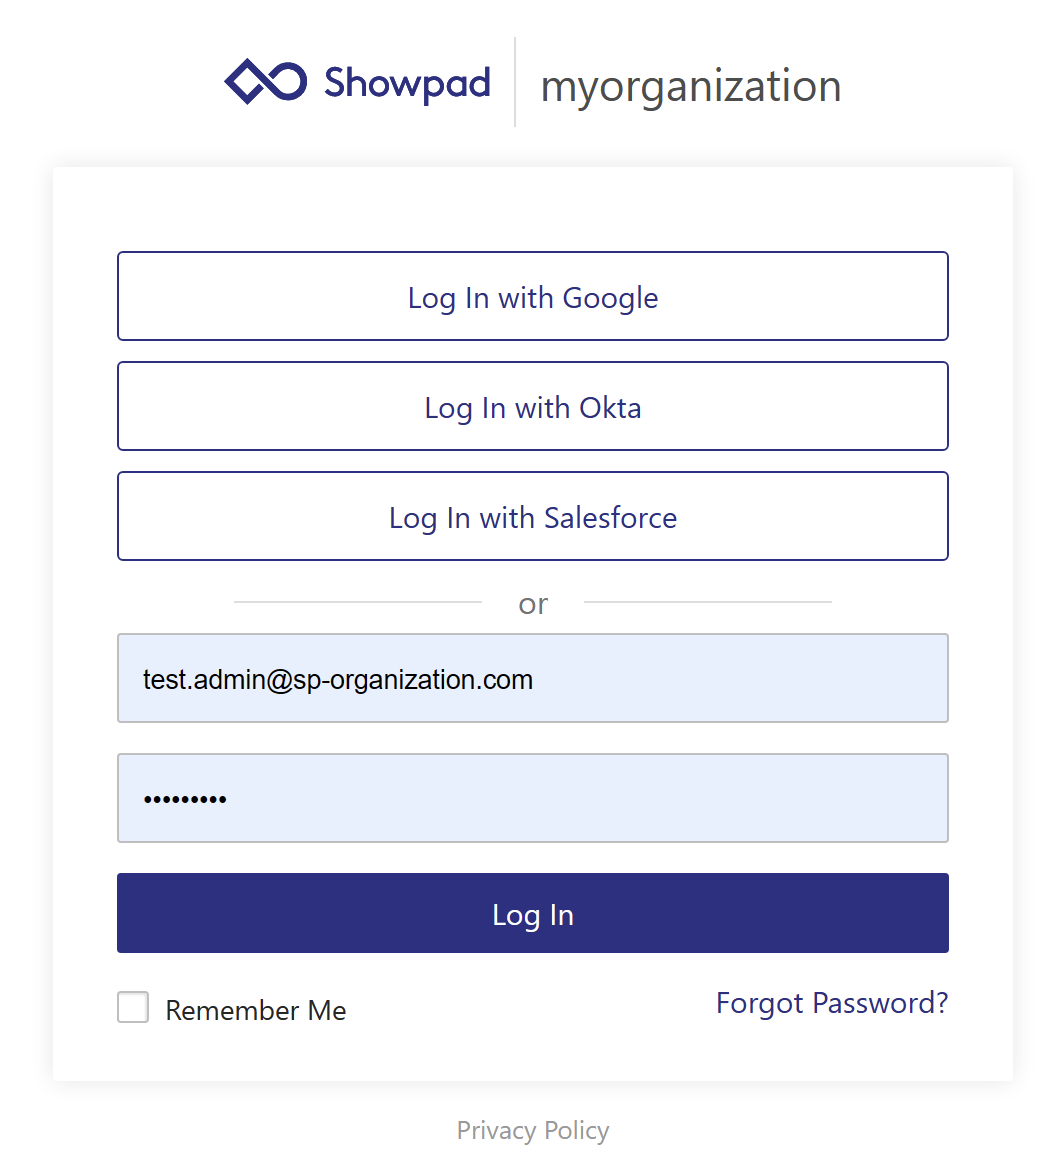Select Log In with Salesforce option
This screenshot has width=1064, height=1162.
pos(532,517)
